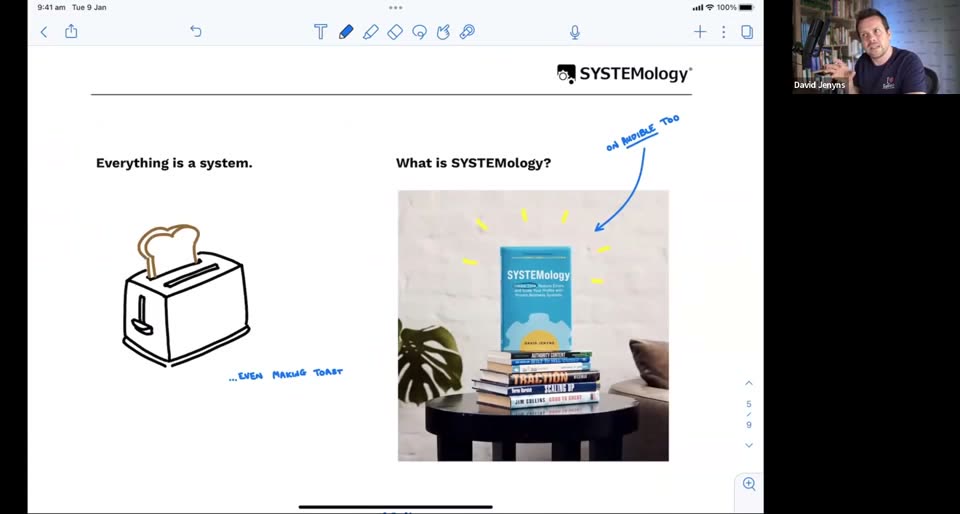Click the David Jenyns video thumbnail
960x514 pixels.
coord(876,47)
